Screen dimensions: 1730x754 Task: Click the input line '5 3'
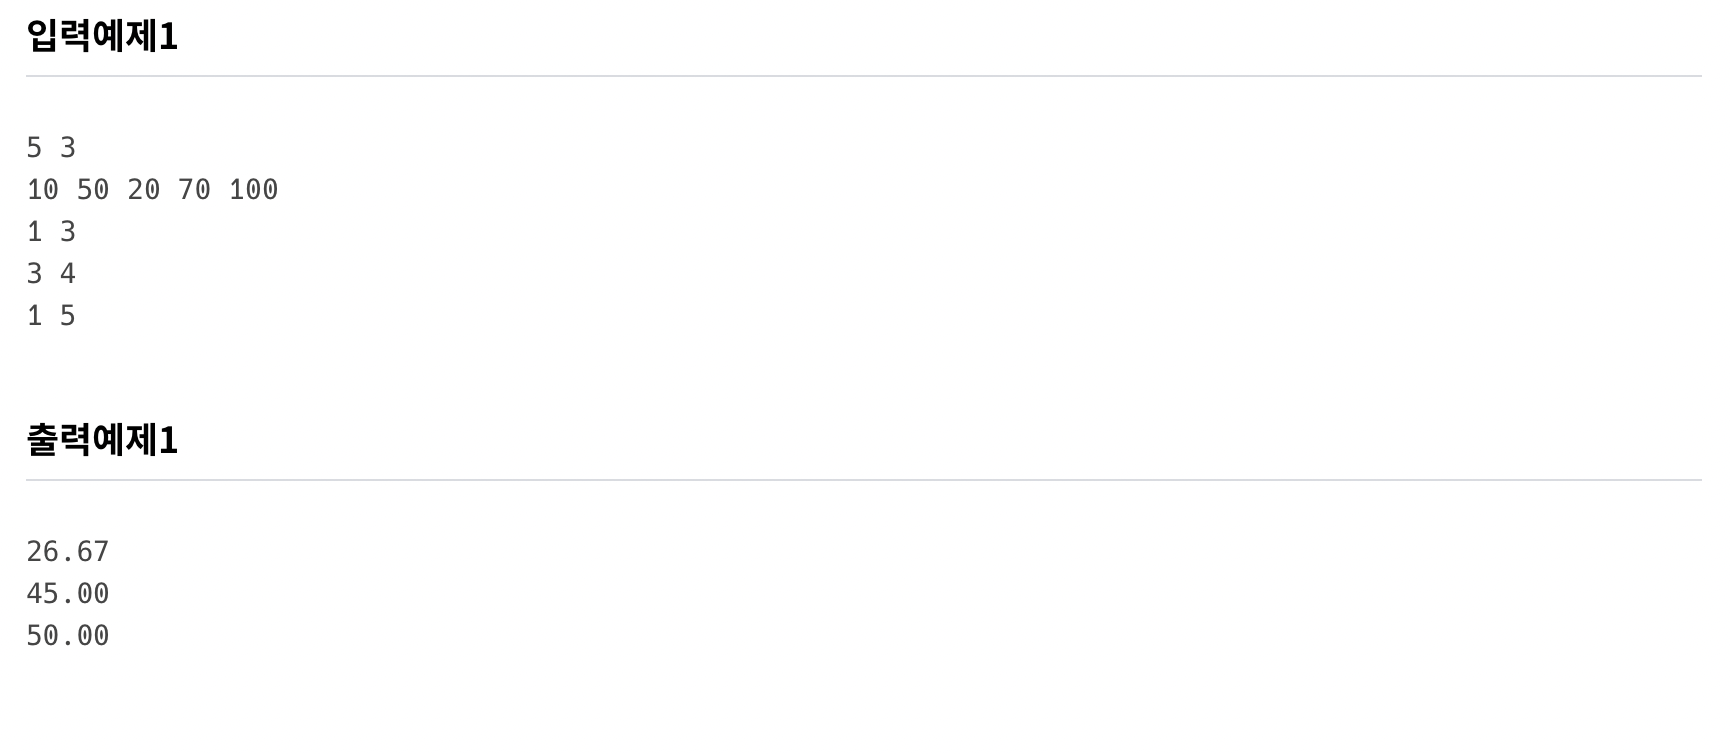point(51,148)
